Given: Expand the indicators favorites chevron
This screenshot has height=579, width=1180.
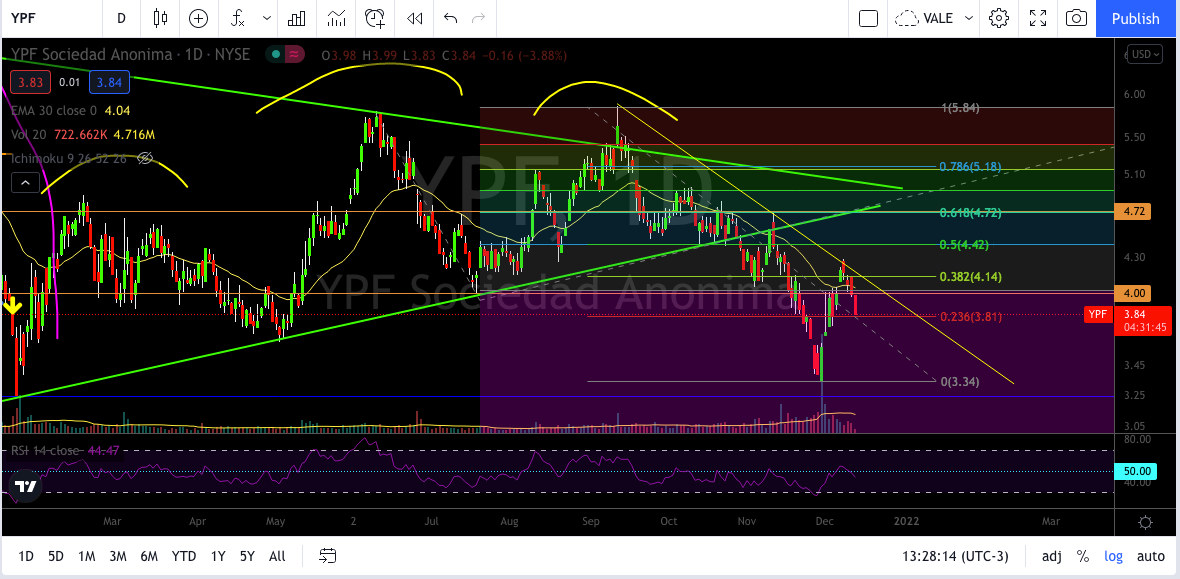Looking at the screenshot, I should 266,18.
